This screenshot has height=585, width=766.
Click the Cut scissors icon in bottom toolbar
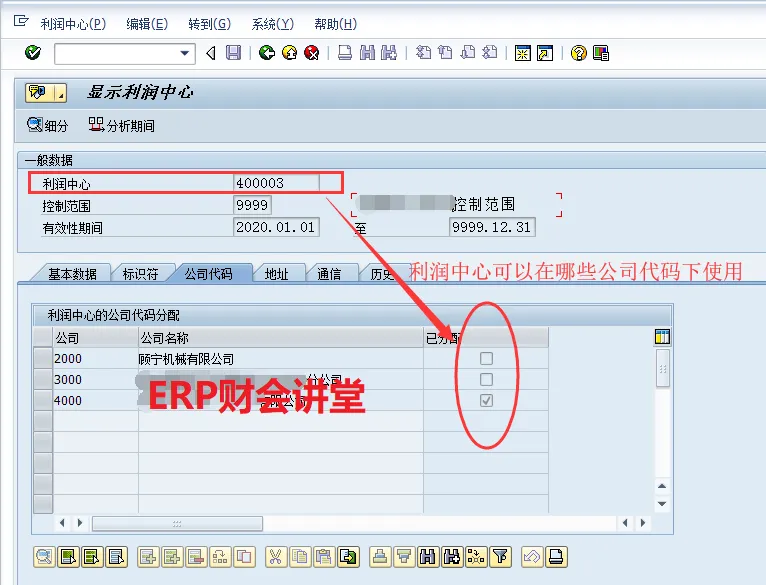[276, 557]
